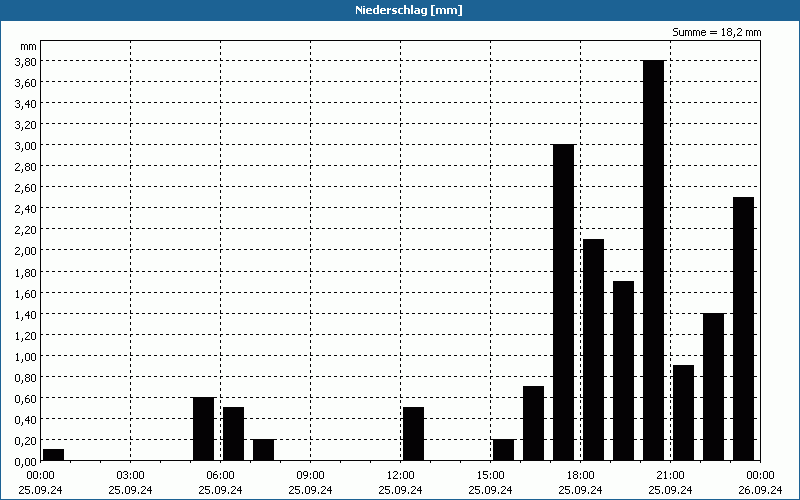This screenshot has height=500, width=800.
Task: Select the bar reaching 1,70 mm
Action: point(623,371)
